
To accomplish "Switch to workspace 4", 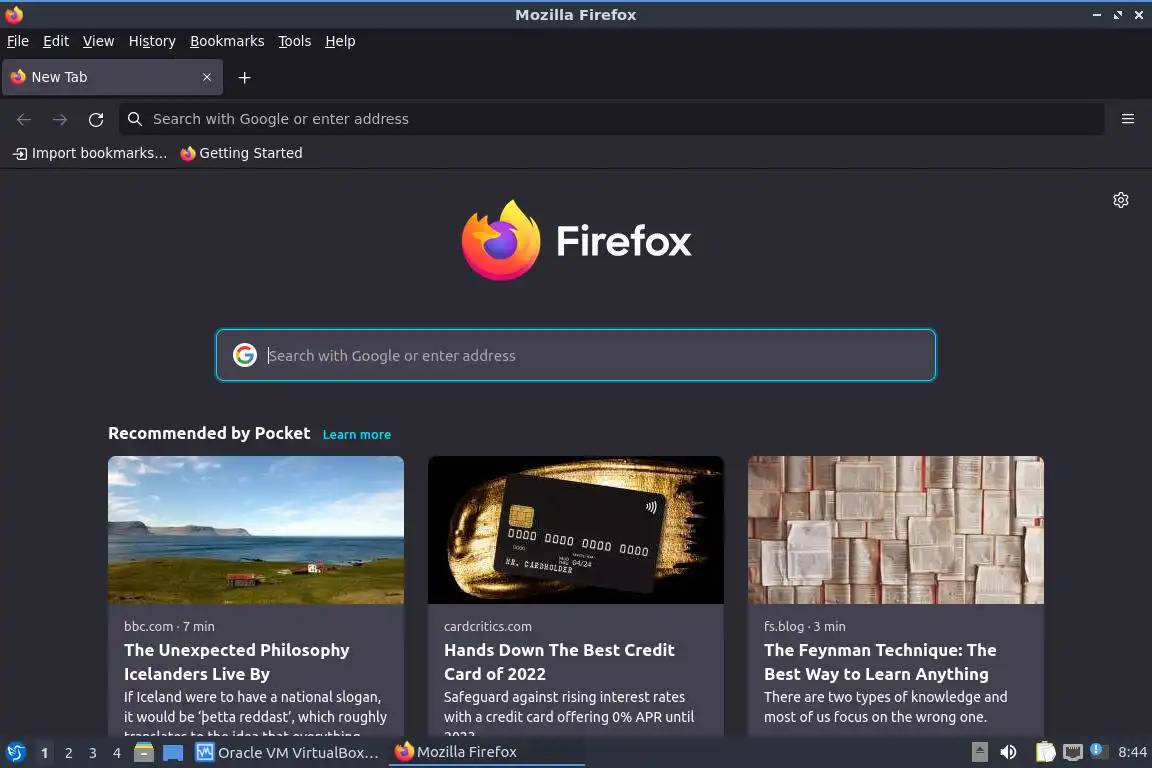I will click(x=117, y=753).
